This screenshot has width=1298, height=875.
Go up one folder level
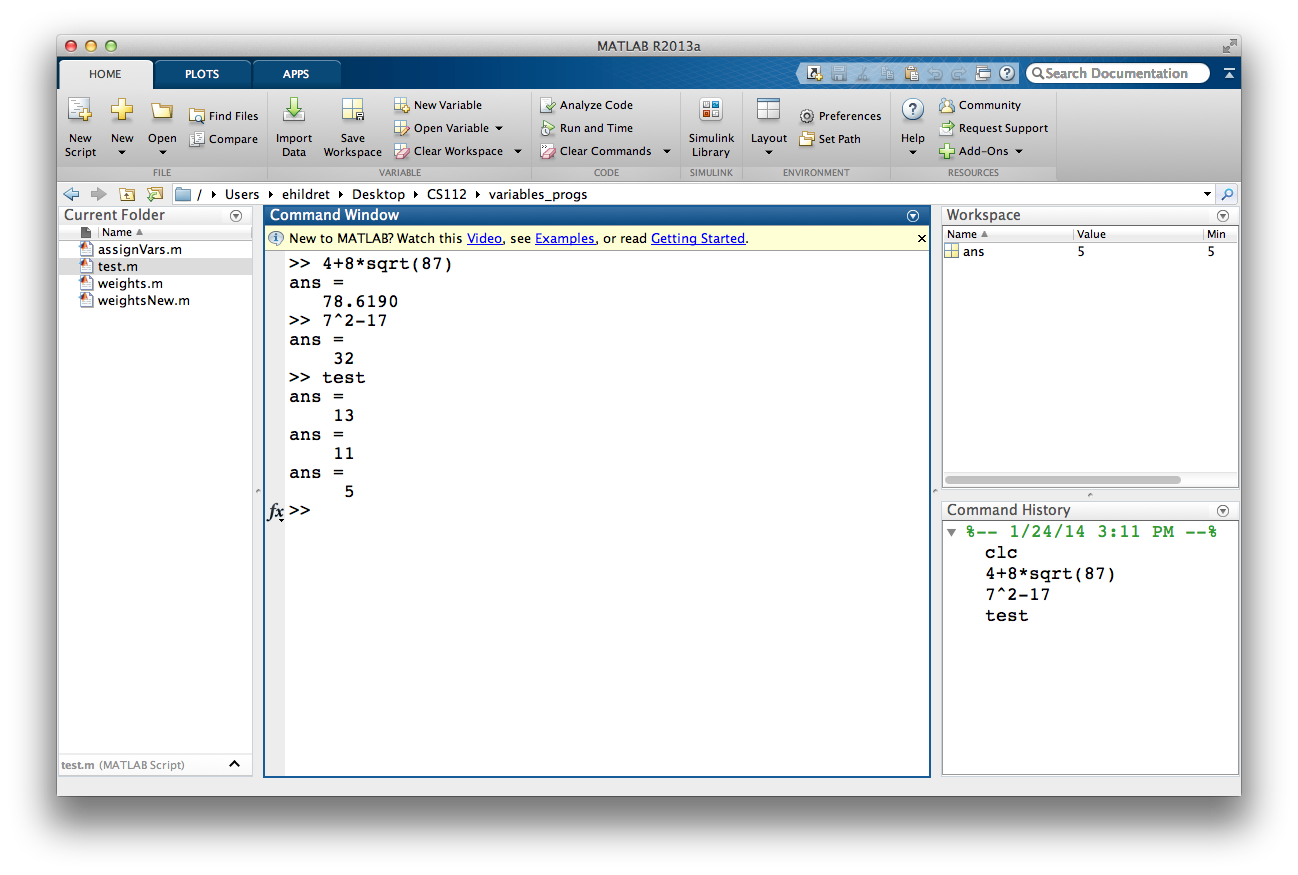click(127, 194)
